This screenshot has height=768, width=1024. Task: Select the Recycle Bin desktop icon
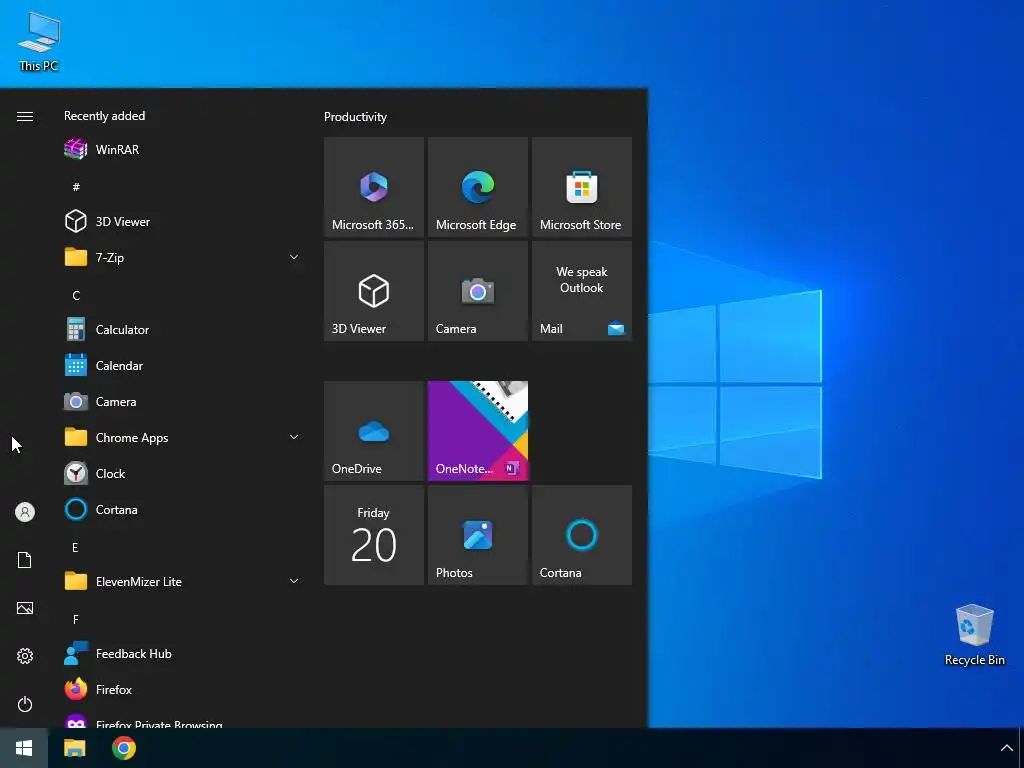click(974, 635)
